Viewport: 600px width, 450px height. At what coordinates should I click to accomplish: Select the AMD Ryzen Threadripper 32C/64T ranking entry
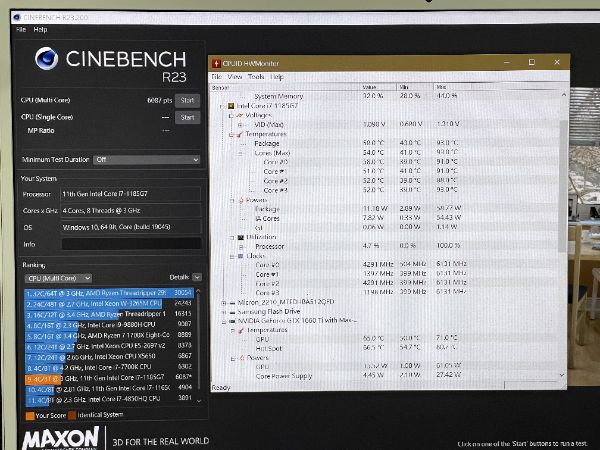point(109,293)
